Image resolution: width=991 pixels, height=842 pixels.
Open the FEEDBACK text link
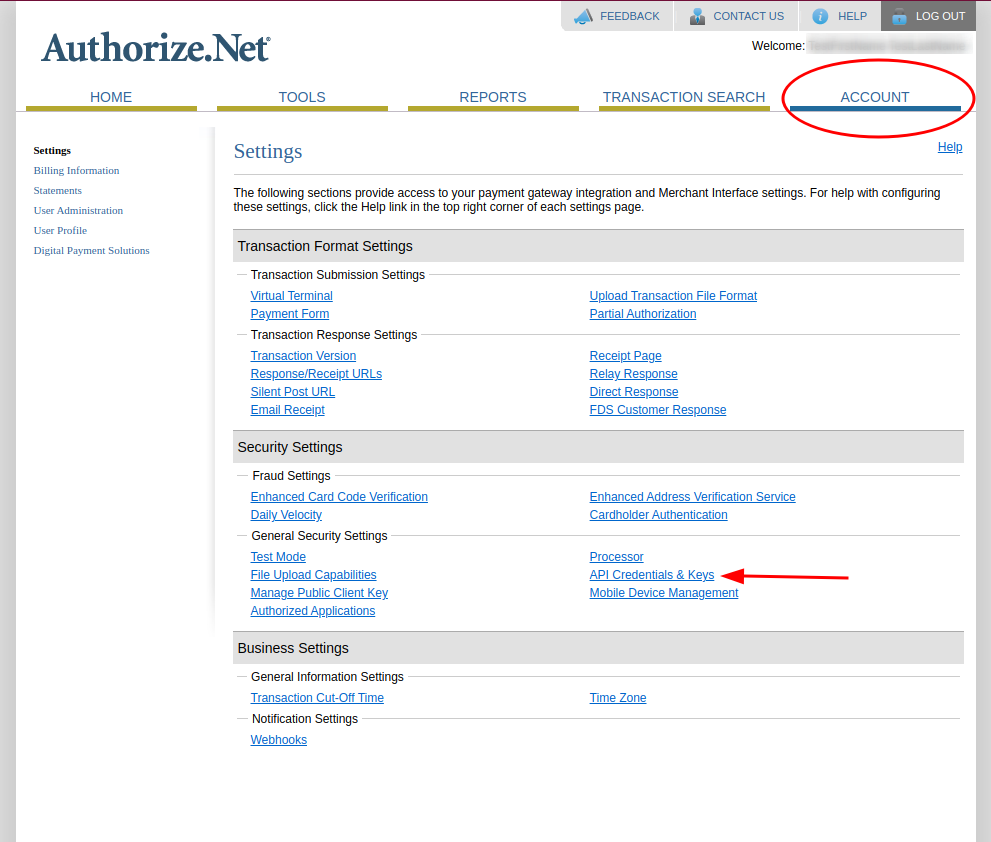[x=629, y=16]
